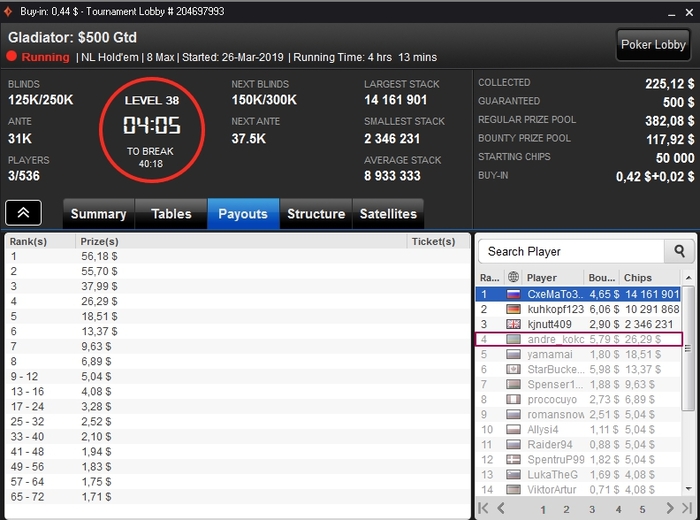
Task: Collapse the header with double-chevron button
Action: point(24,213)
